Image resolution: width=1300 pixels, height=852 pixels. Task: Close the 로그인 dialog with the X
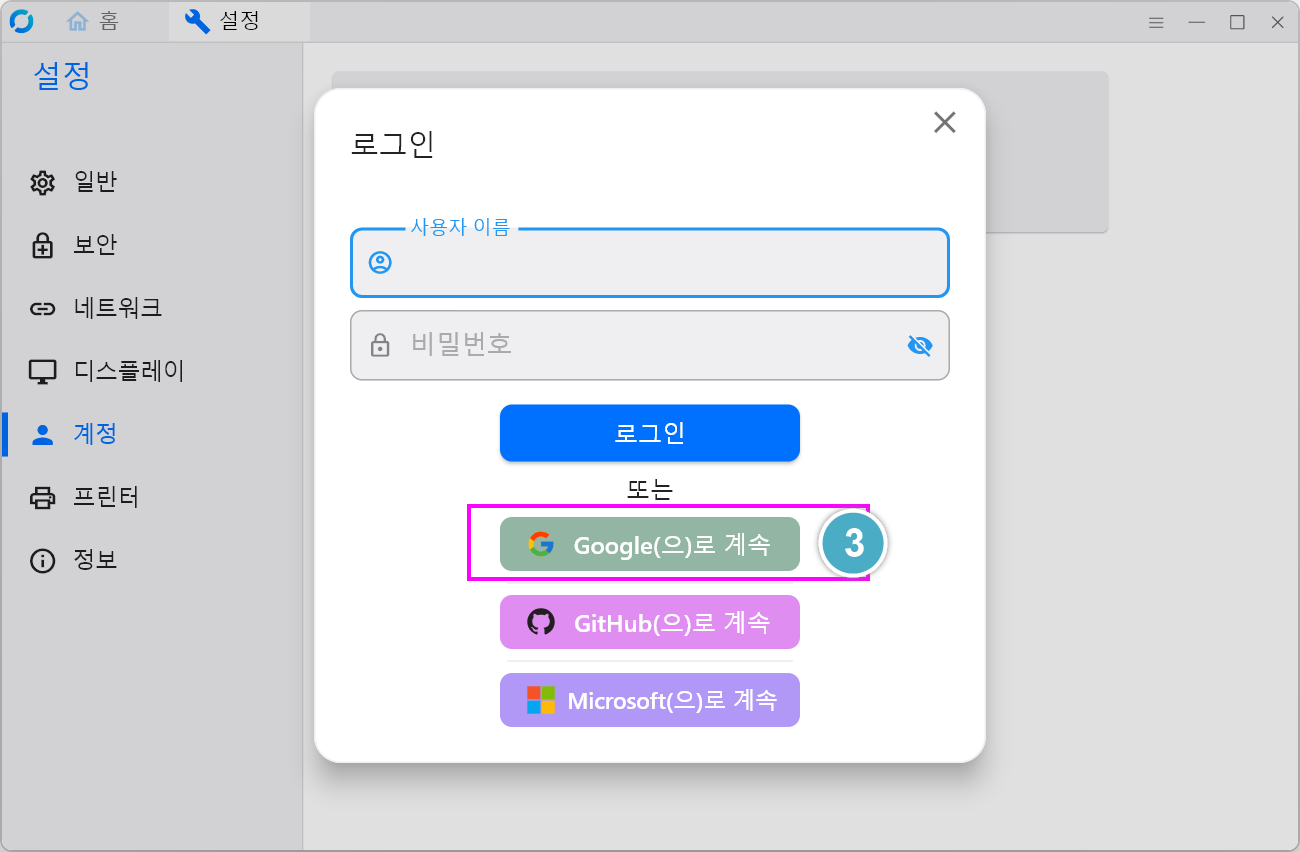point(945,122)
